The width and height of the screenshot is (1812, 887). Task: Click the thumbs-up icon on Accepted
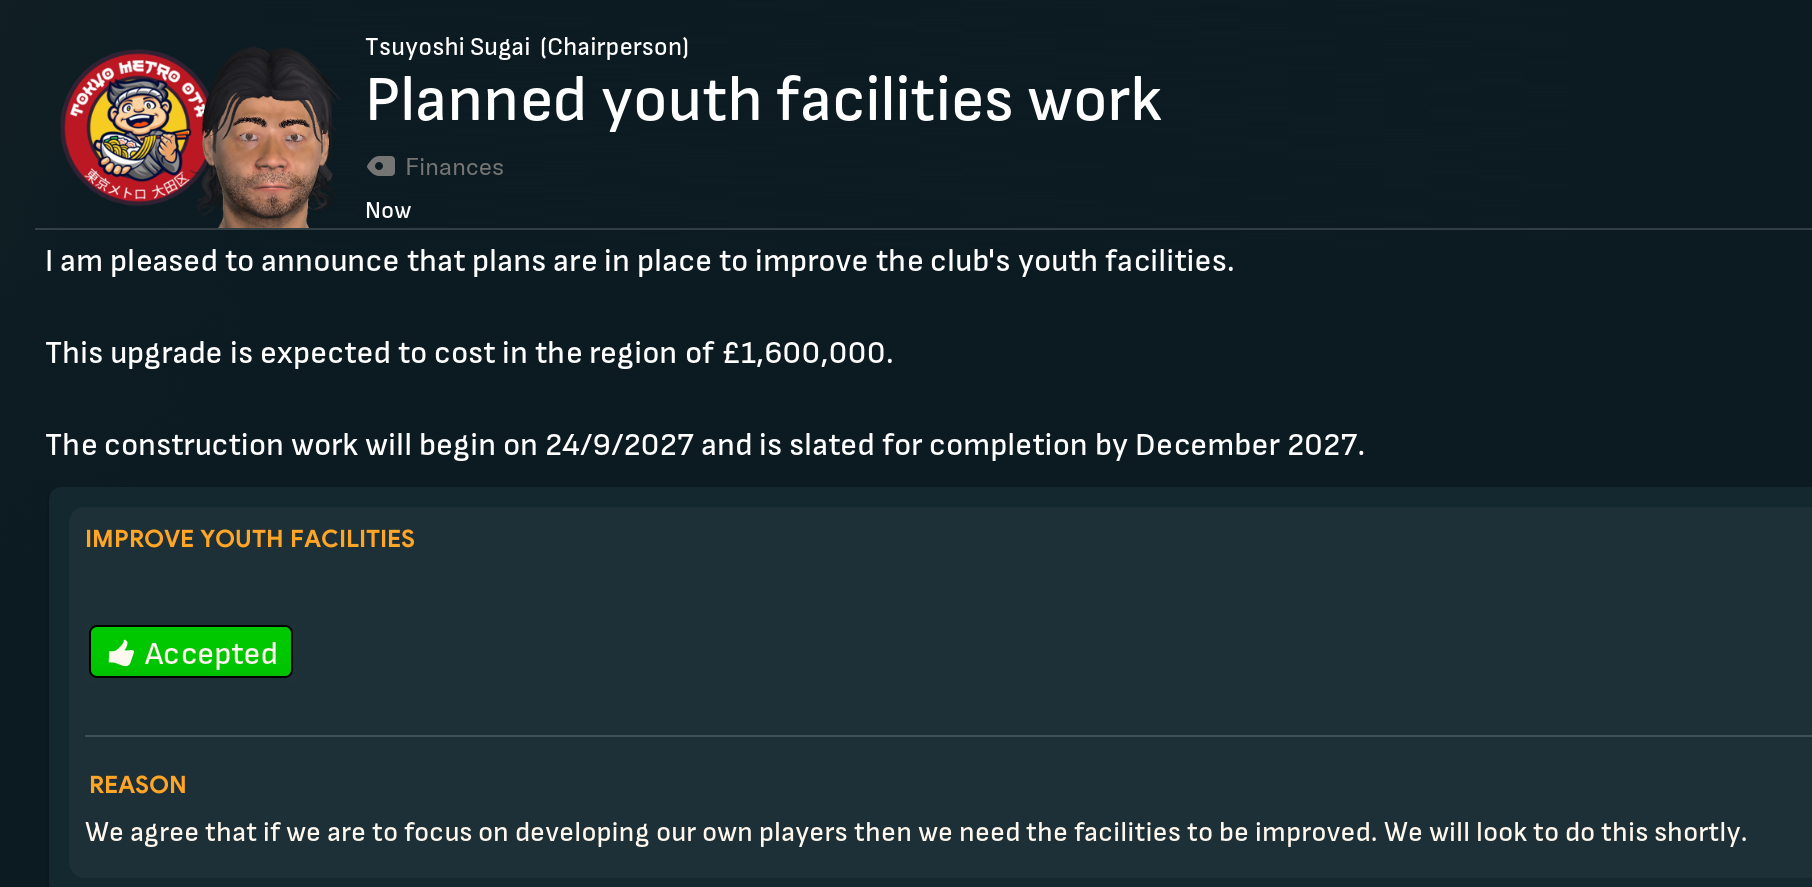[x=122, y=653]
